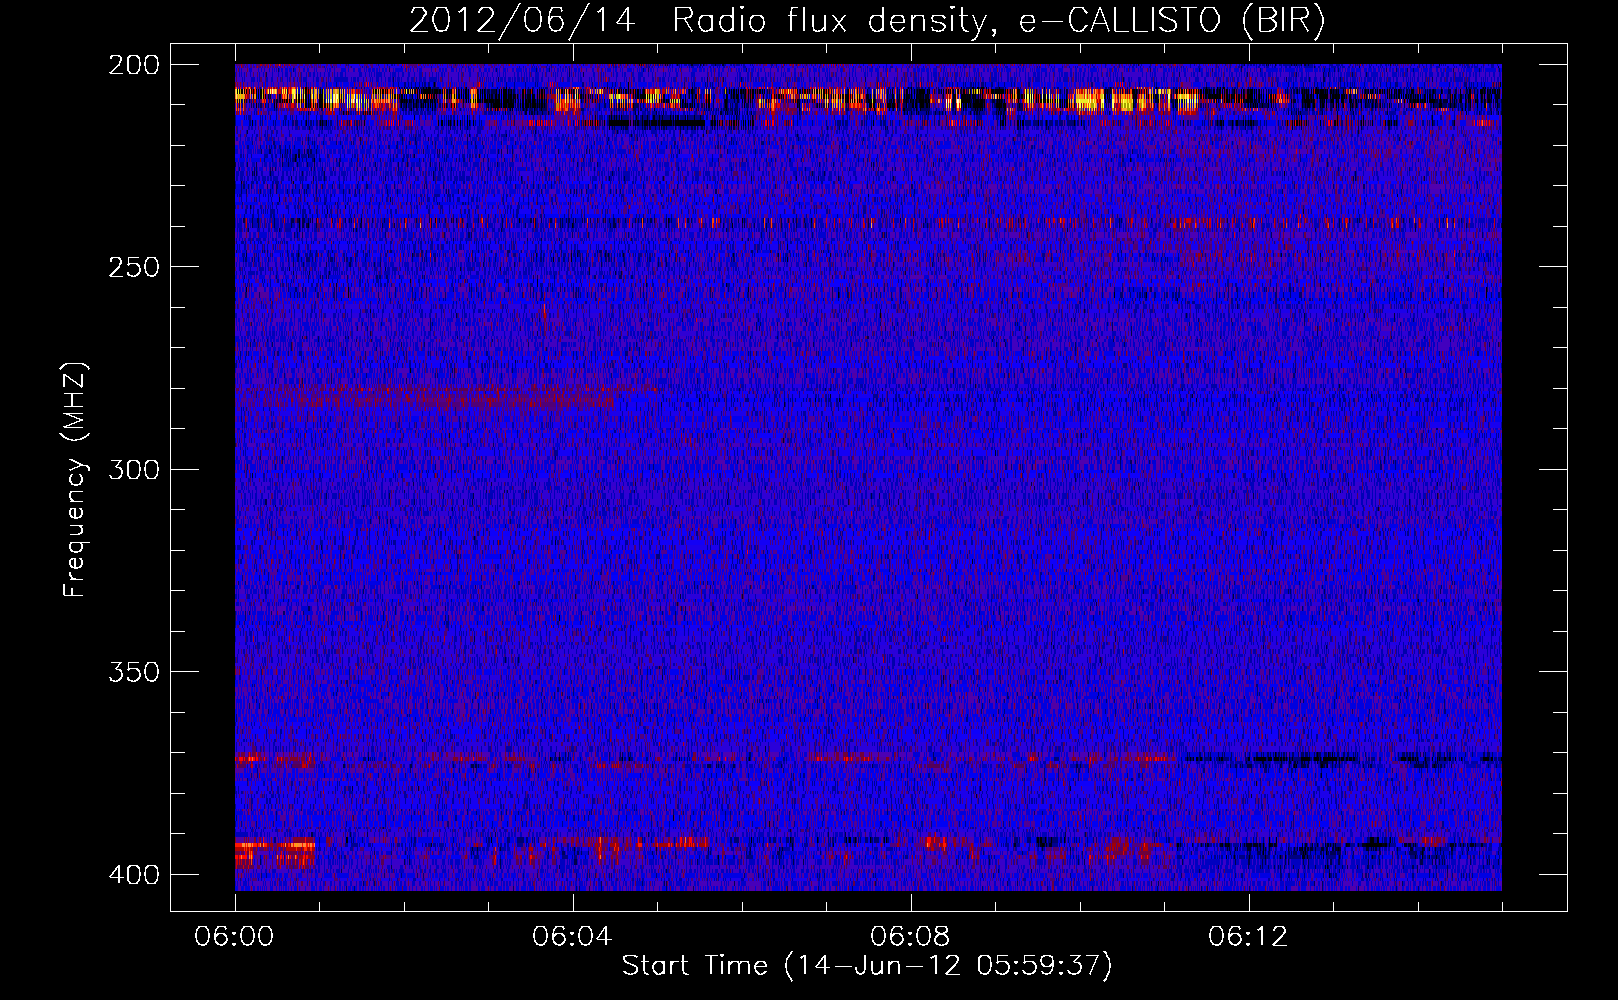Click the 'Start Time (14-Jun-12 05:59:37)' label
This screenshot has width=1618, height=1000.
[867, 966]
